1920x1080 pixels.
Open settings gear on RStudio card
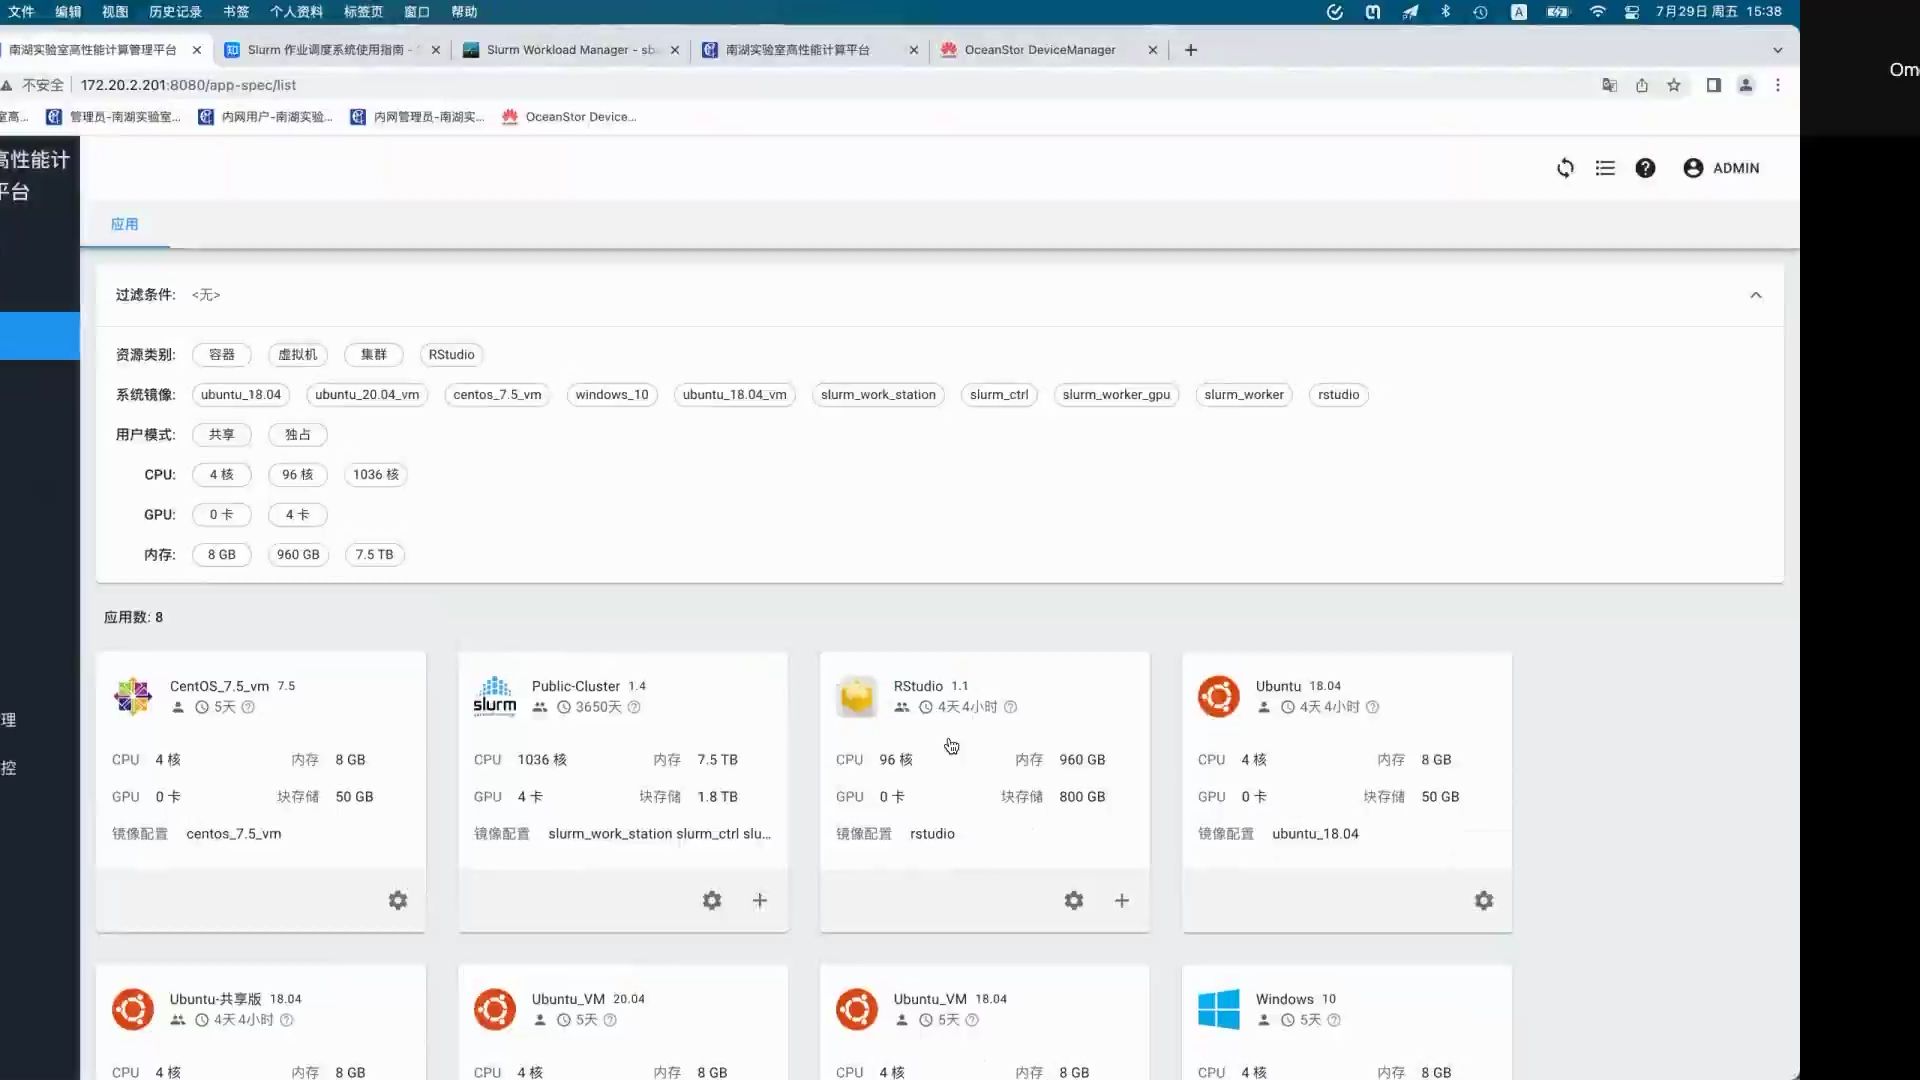[x=1074, y=900]
